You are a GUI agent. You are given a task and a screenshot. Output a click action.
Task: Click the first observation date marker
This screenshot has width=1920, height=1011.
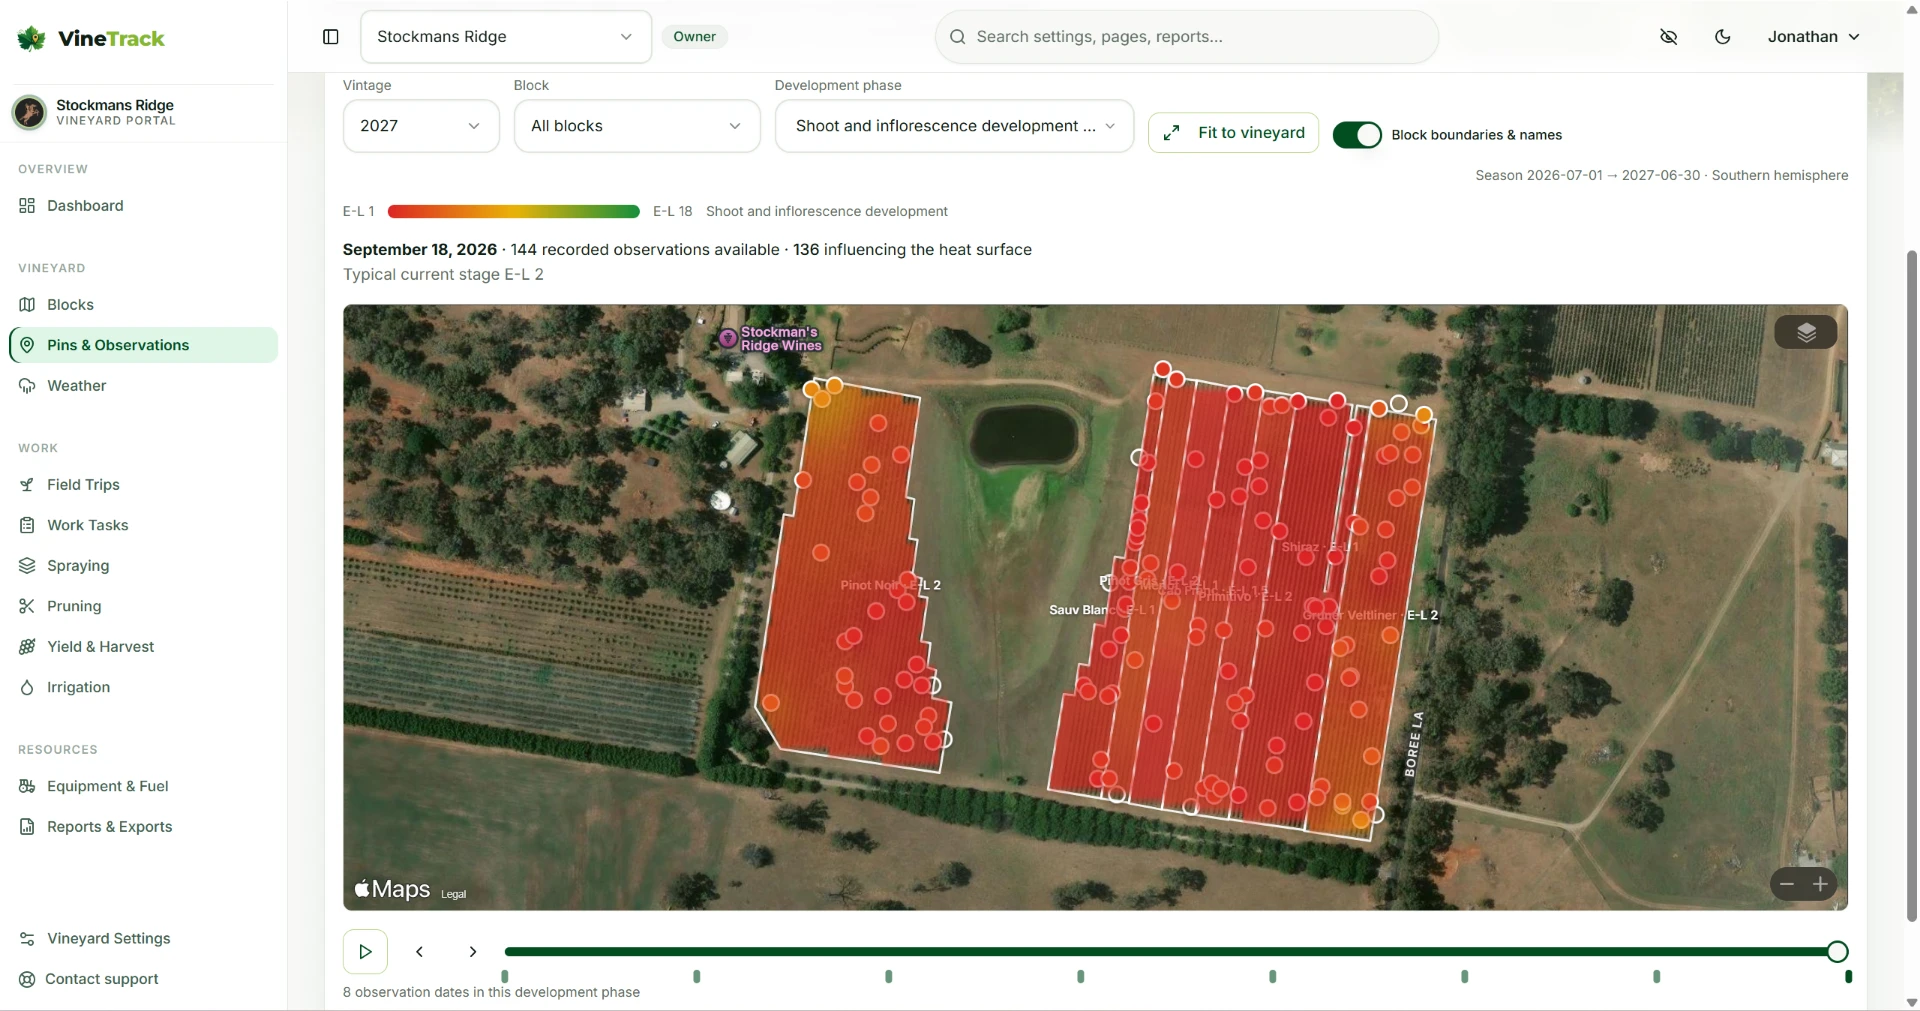coord(505,976)
